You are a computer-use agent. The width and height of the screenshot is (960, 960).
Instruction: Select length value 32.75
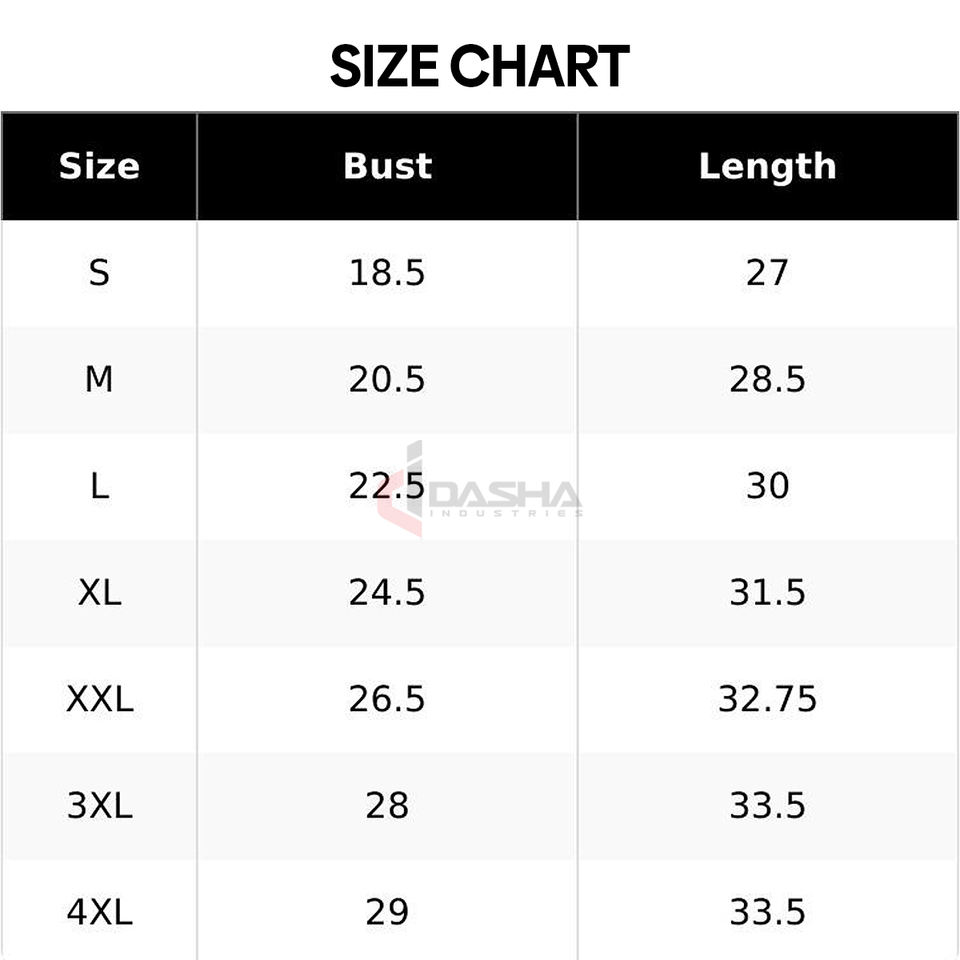[767, 699]
